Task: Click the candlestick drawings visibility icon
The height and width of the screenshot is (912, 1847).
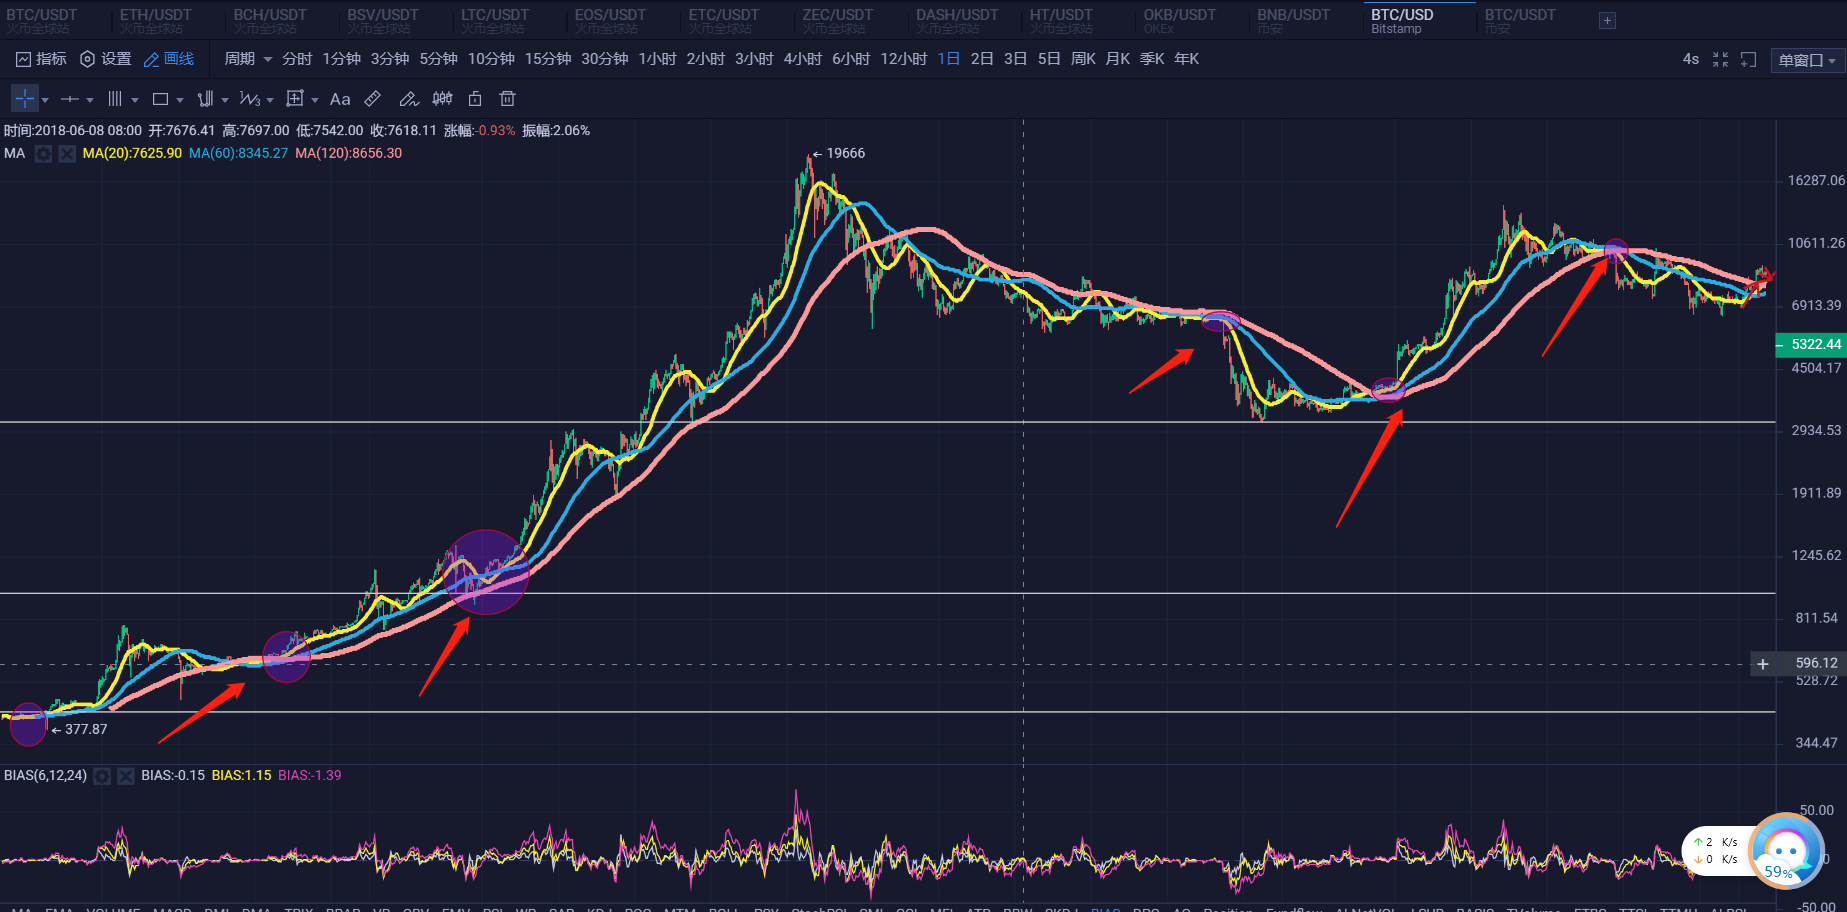Action: tap(442, 99)
